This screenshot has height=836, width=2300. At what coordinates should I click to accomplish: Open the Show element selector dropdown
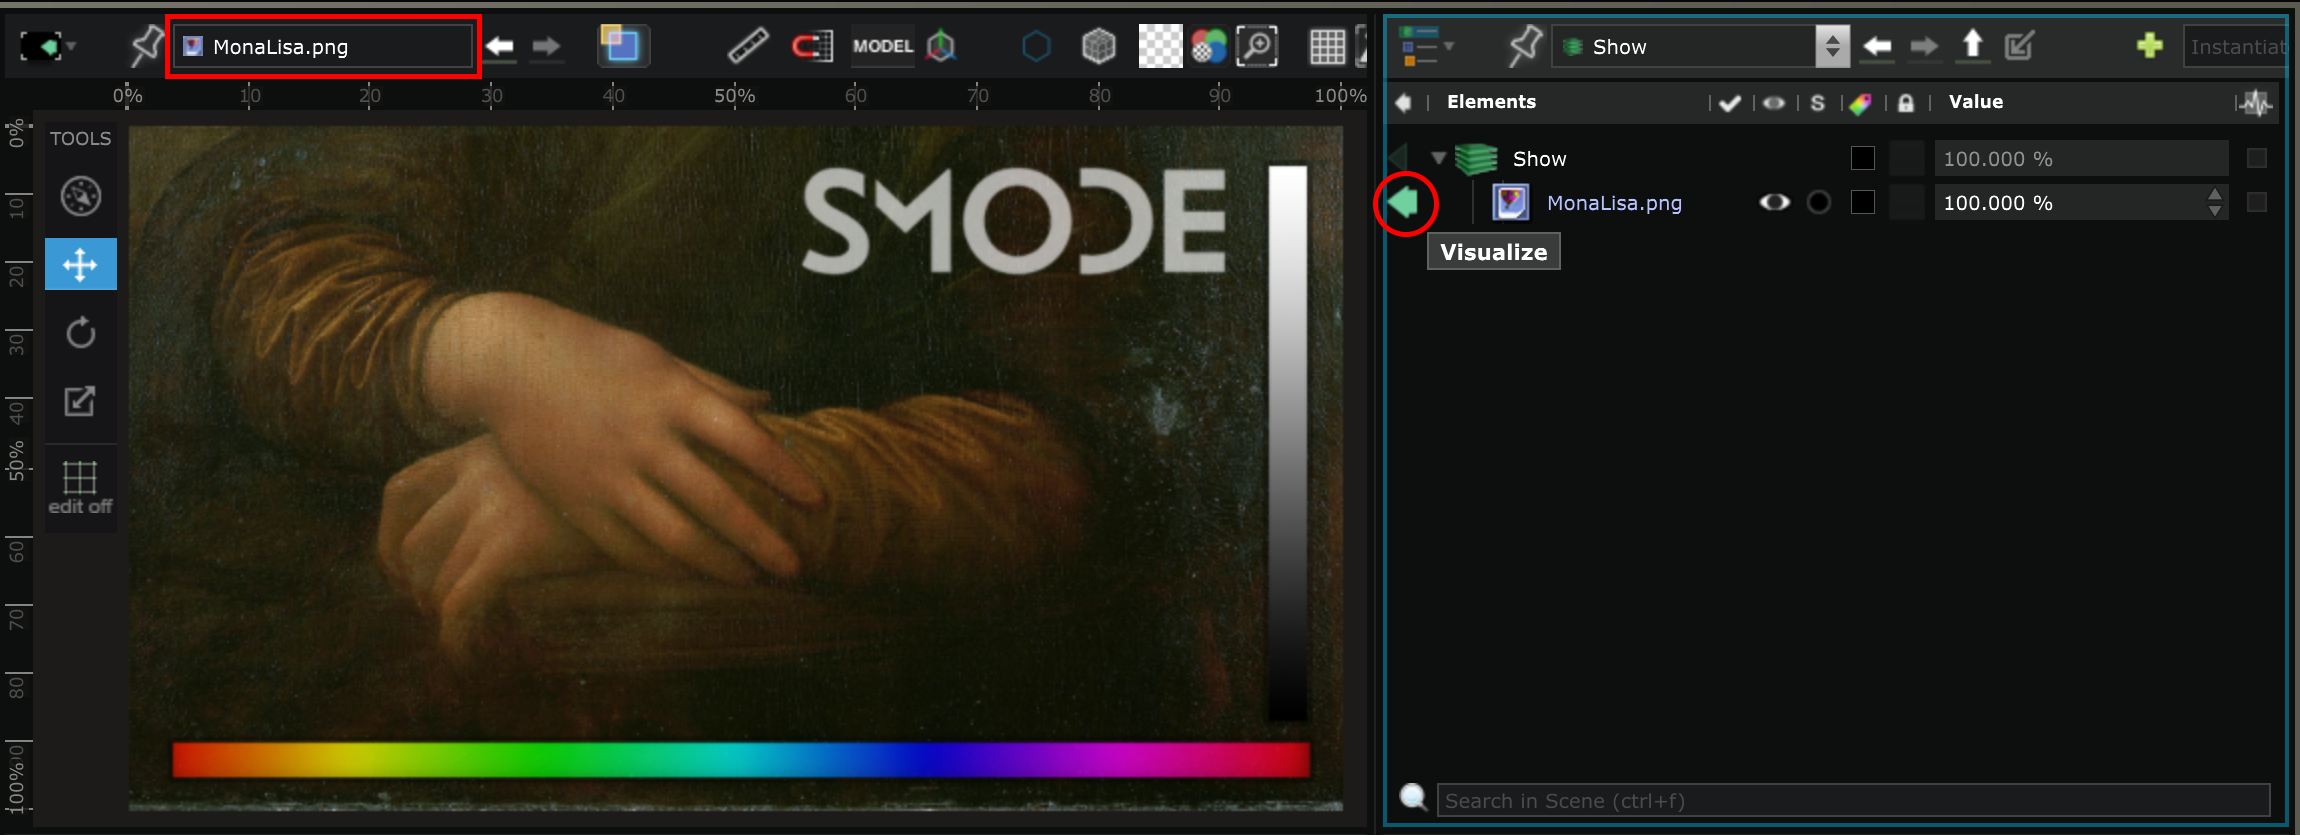[1832, 46]
